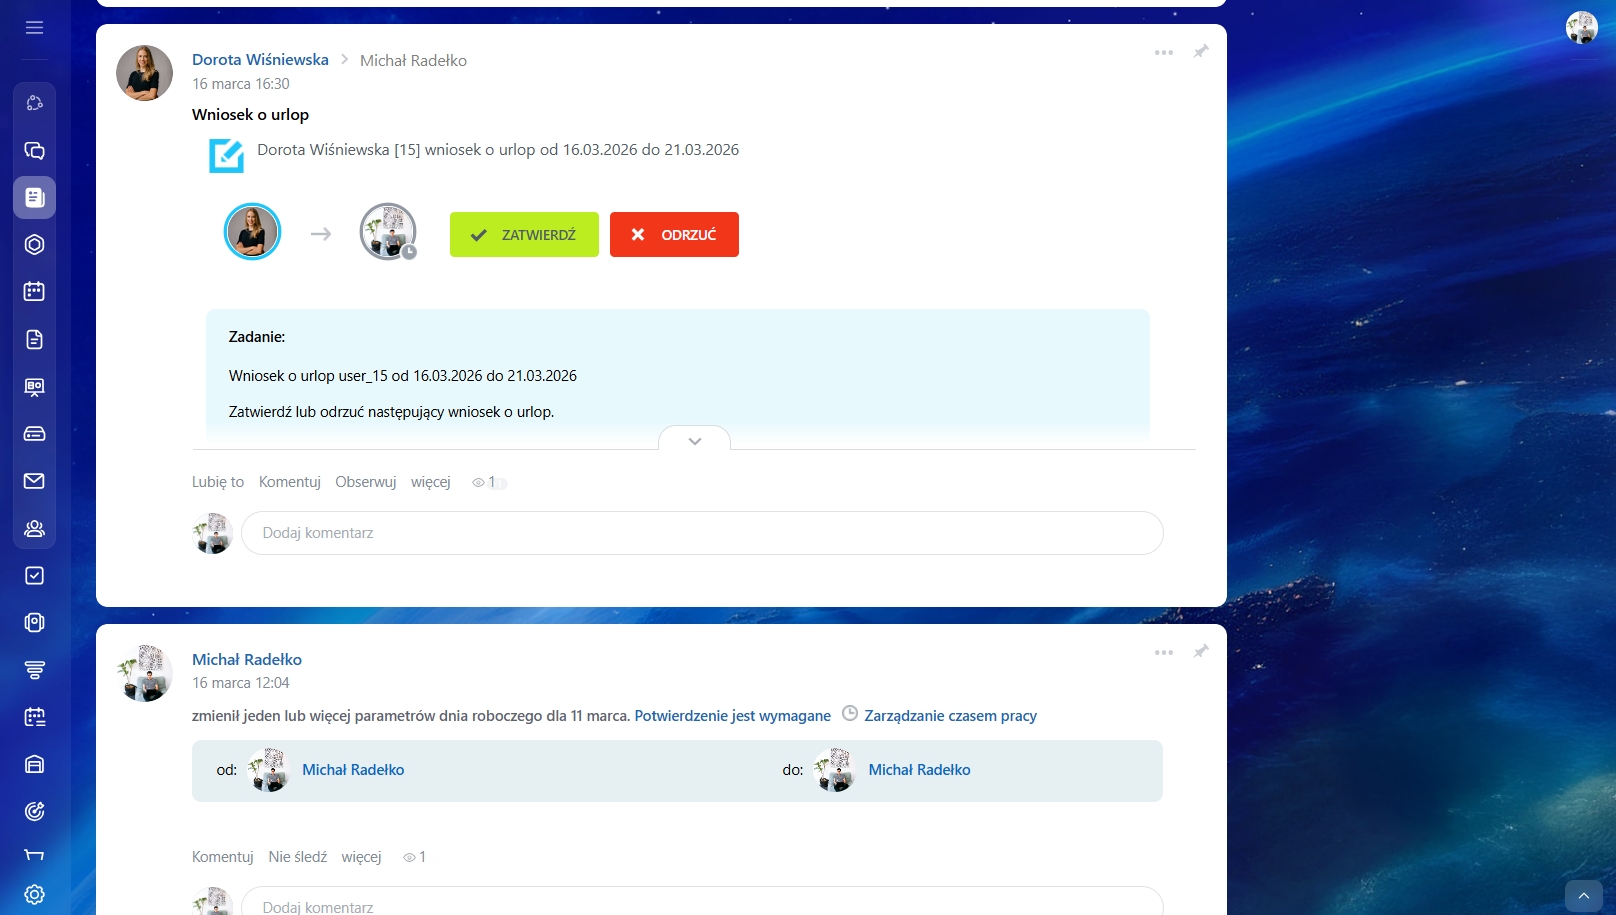Open 'więcej' options under leave request post
Viewport: 1616px width, 915px height.
point(430,482)
